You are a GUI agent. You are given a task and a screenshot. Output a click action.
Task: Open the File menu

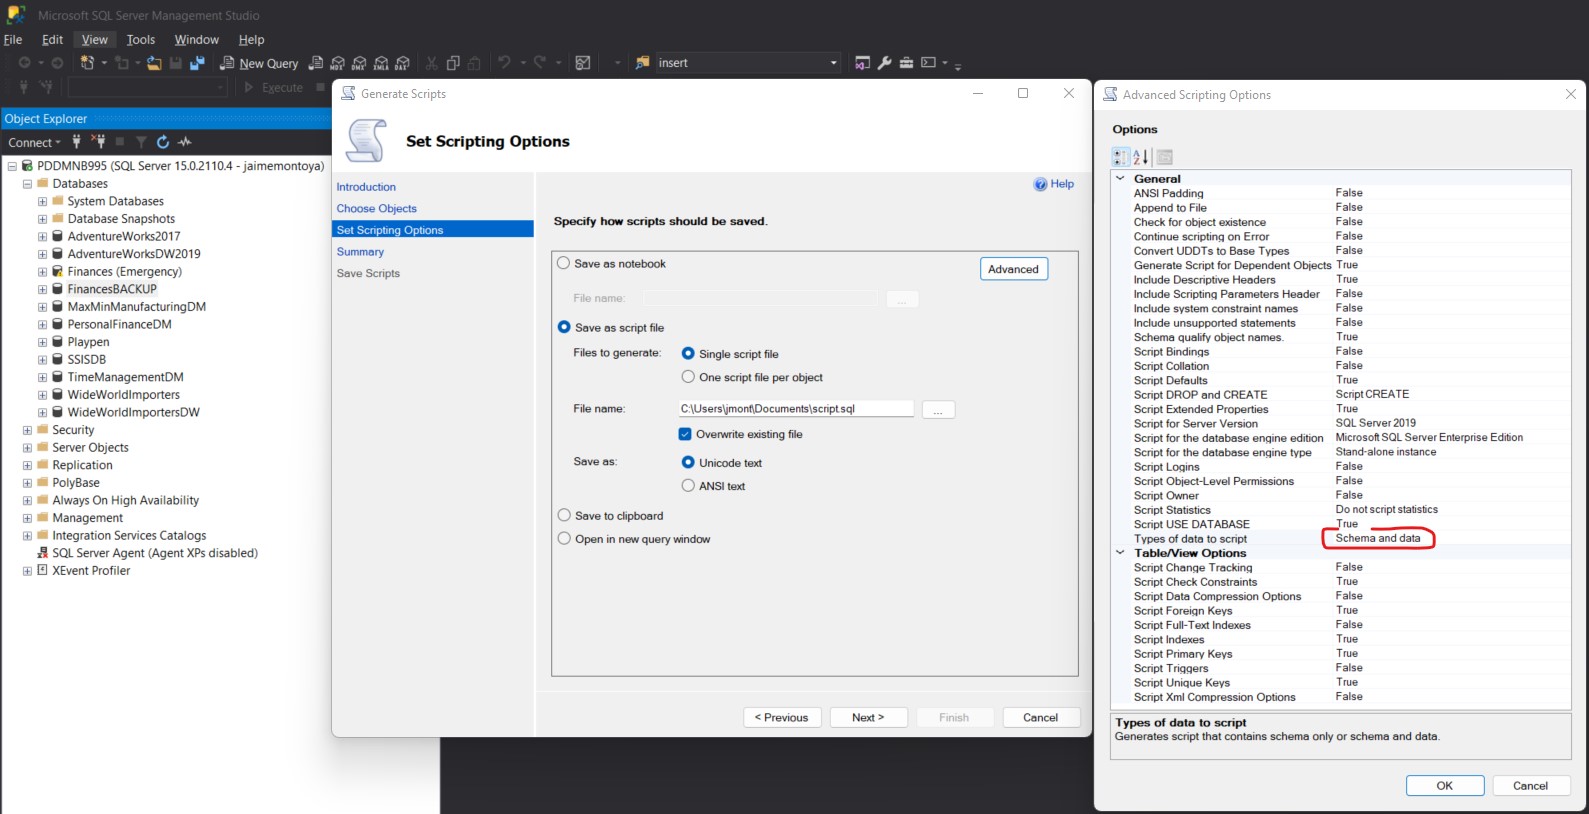click(13, 40)
